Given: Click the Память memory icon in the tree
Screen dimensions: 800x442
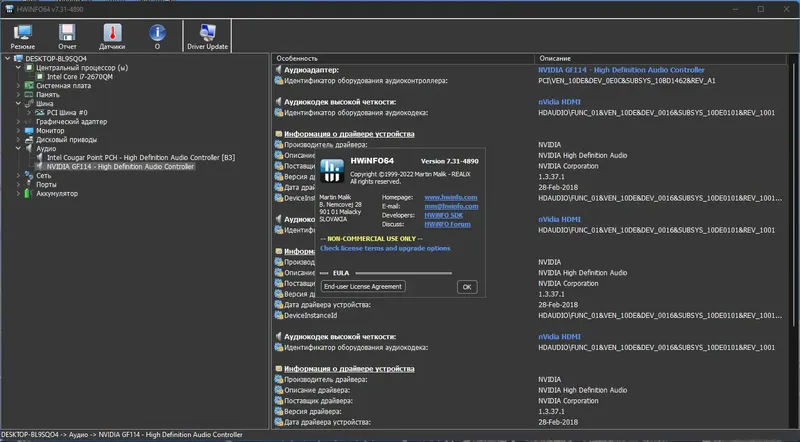Looking at the screenshot, I should pyautogui.click(x=29, y=94).
